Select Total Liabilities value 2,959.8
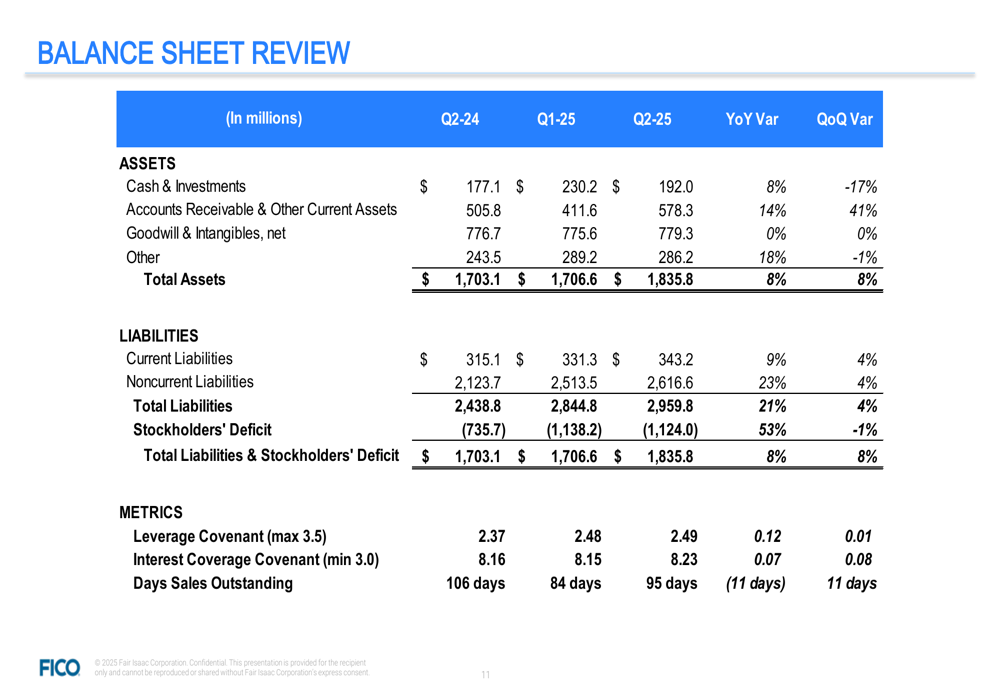The width and height of the screenshot is (1000, 685). (670, 406)
